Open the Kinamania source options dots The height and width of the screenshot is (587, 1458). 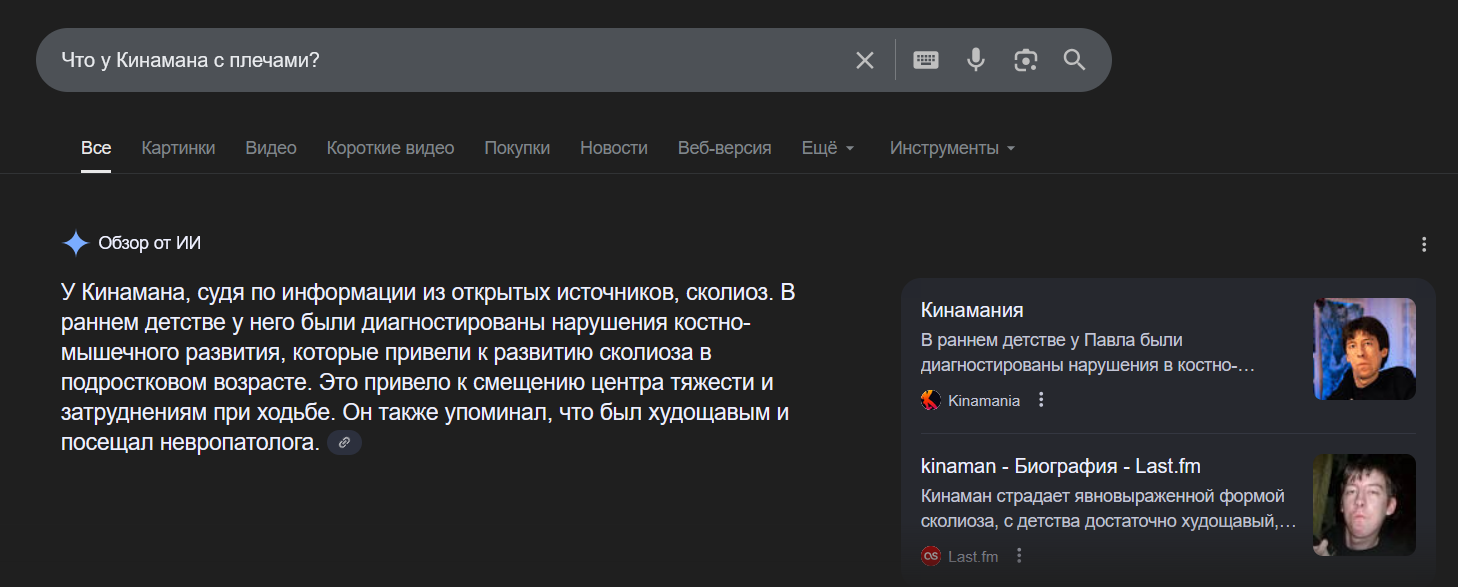[1041, 400]
